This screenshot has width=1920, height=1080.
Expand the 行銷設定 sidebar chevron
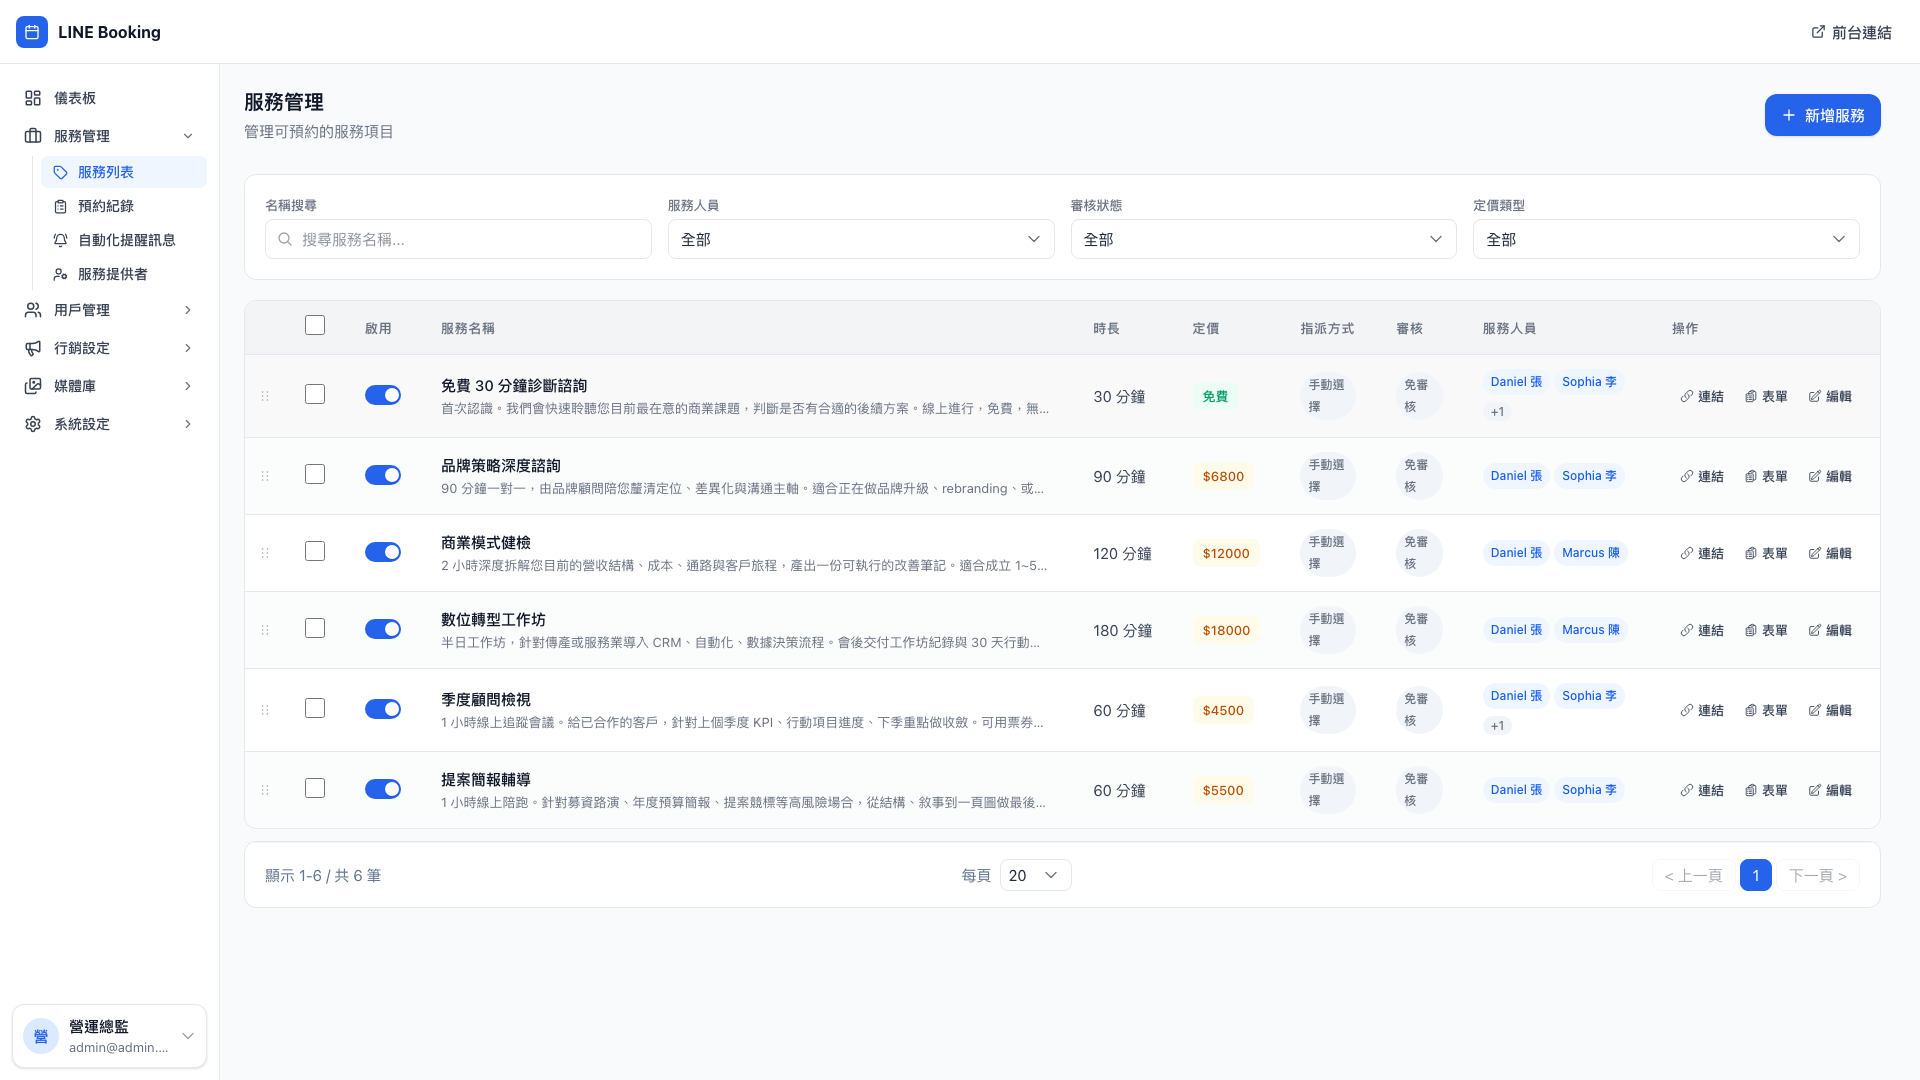tap(188, 348)
